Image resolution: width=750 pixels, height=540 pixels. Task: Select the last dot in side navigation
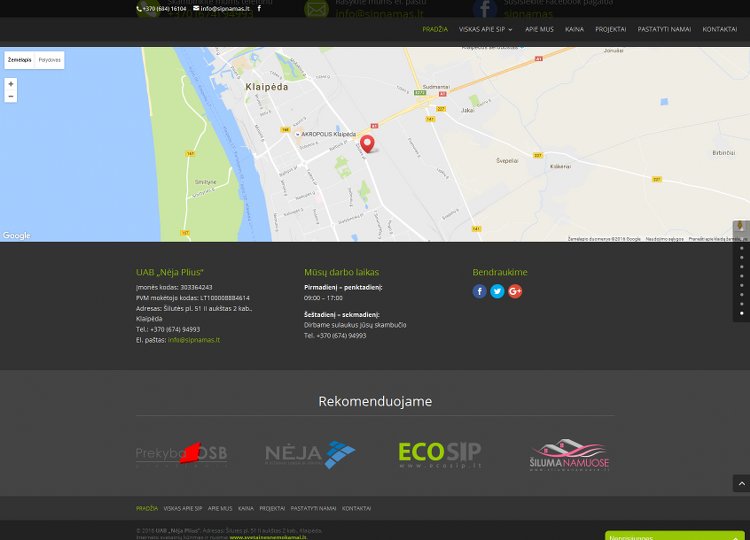click(742, 313)
